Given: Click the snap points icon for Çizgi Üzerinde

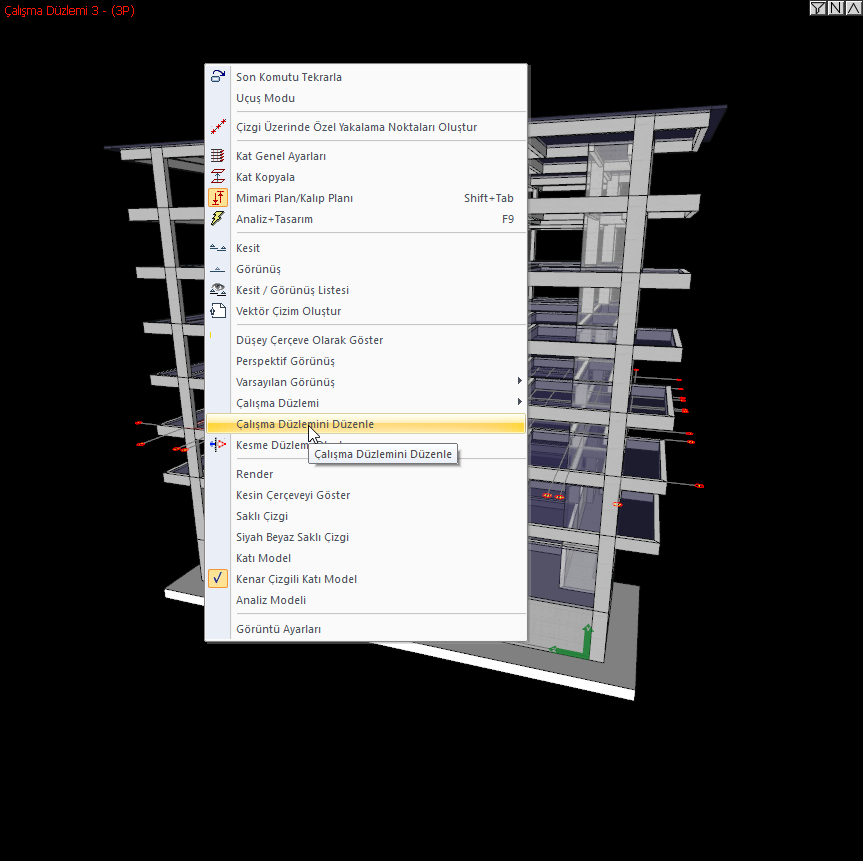Looking at the screenshot, I should [x=218, y=127].
